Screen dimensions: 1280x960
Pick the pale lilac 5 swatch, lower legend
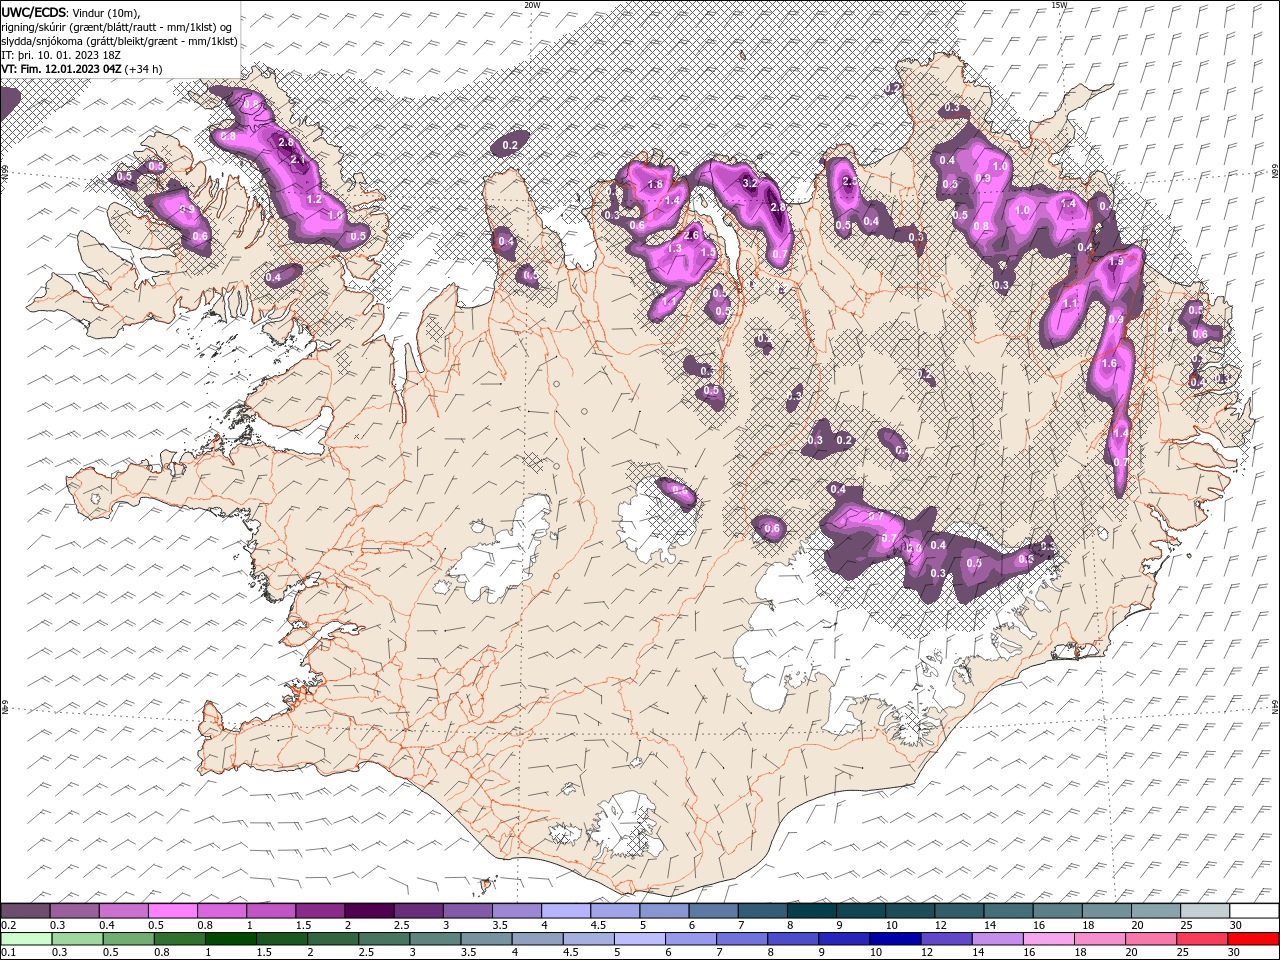tap(639, 939)
